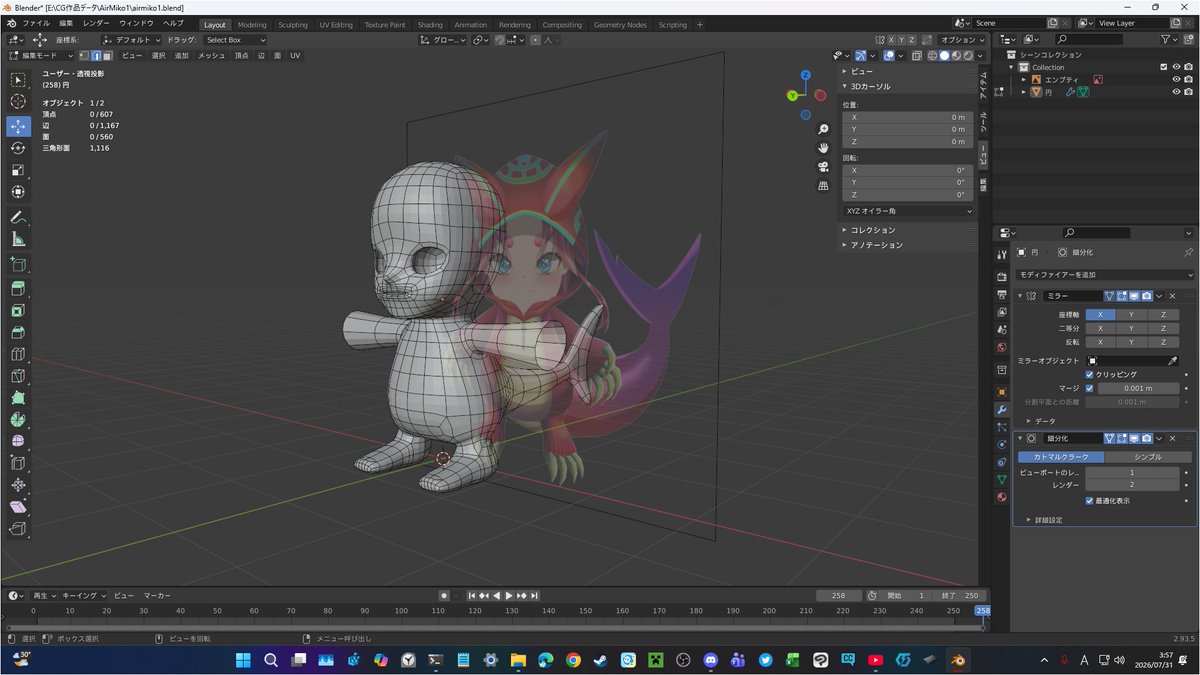1200x675 pixels.
Task: Click the viewport zoom magnifier icon
Action: point(823,130)
